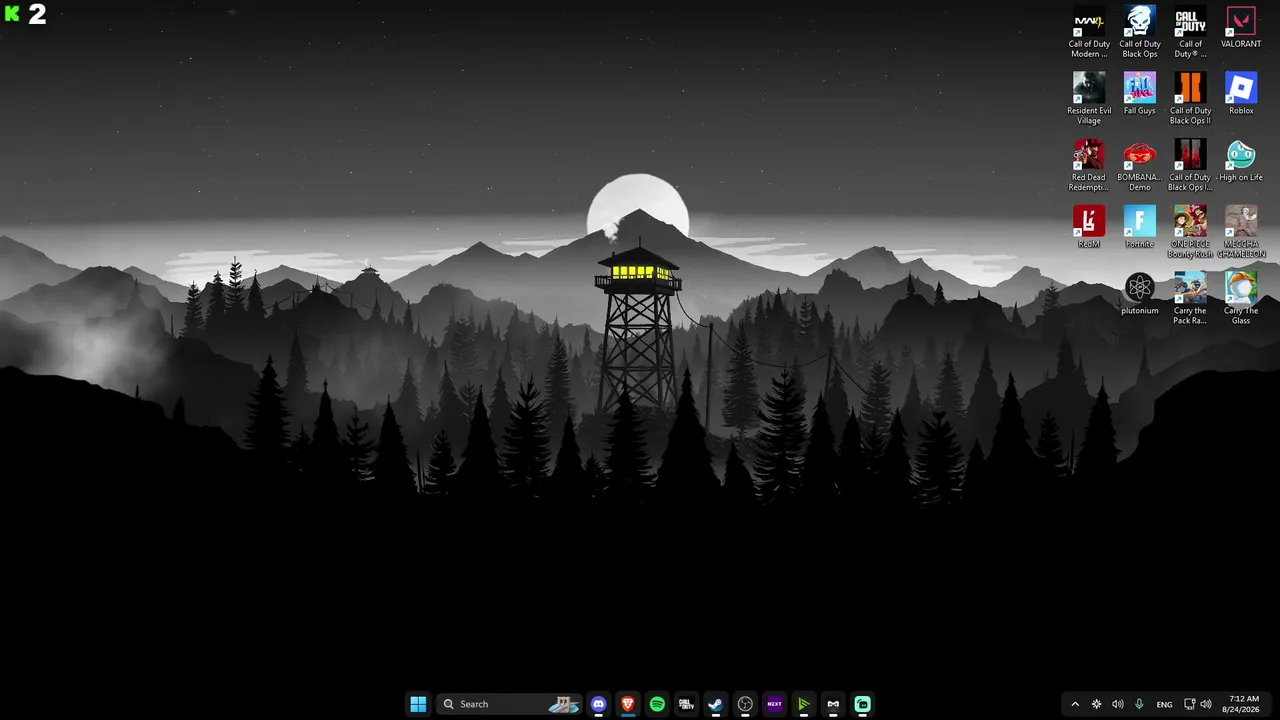This screenshot has height=720, width=1280.
Task: Open Call of Duty from the taskbar
Action: (x=686, y=704)
